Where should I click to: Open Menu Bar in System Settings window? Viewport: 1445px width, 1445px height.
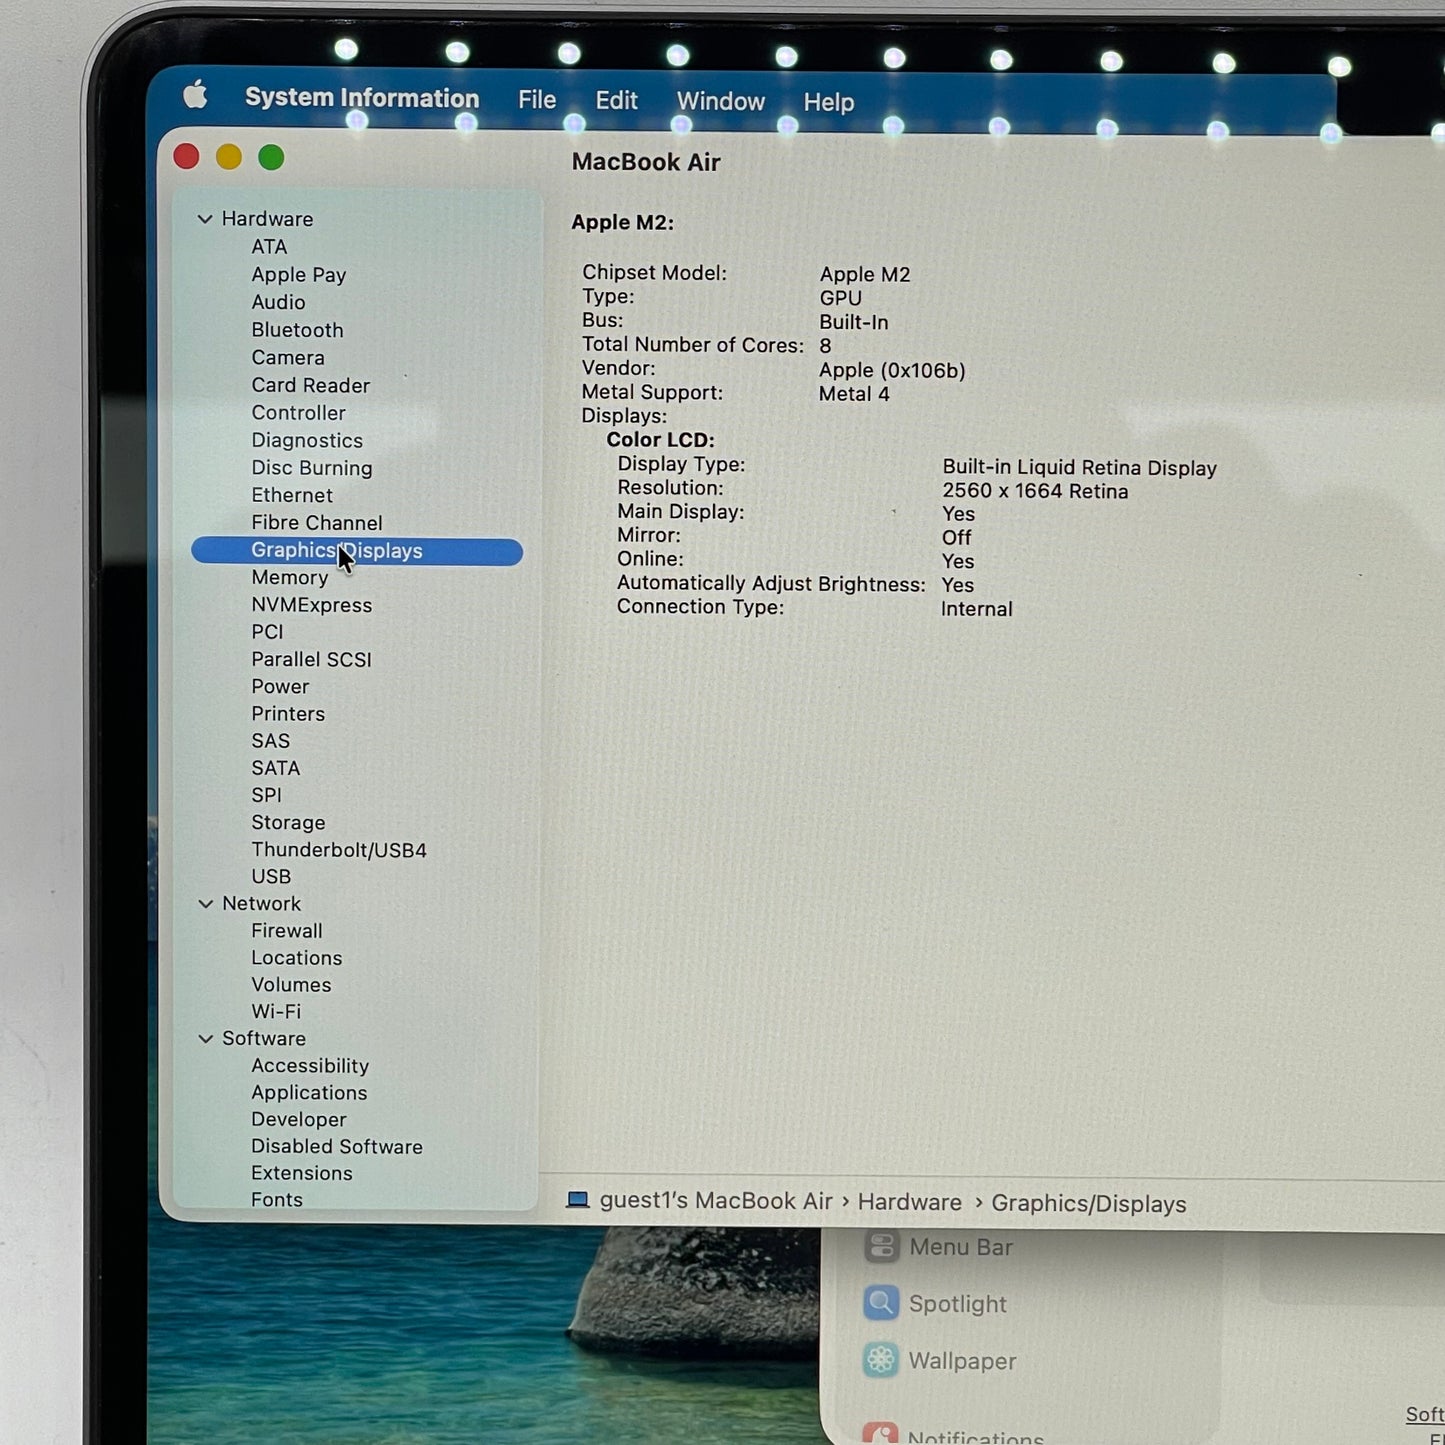(961, 1247)
